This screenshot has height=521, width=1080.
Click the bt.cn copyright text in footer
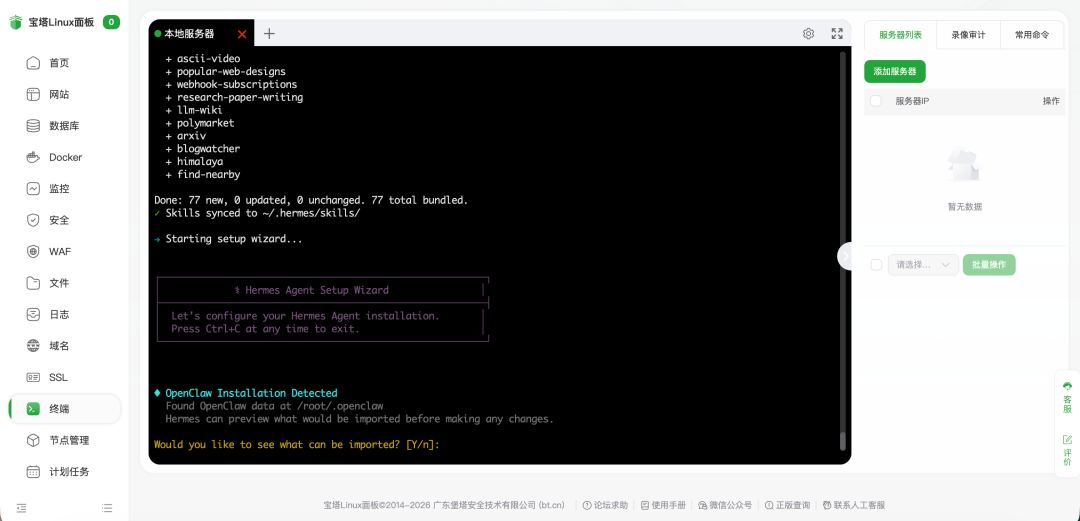(444, 505)
